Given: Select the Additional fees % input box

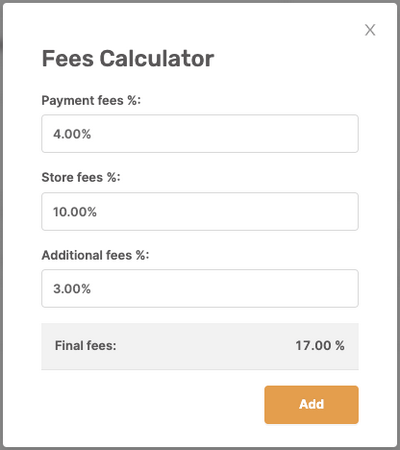Looking at the screenshot, I should [200, 288].
